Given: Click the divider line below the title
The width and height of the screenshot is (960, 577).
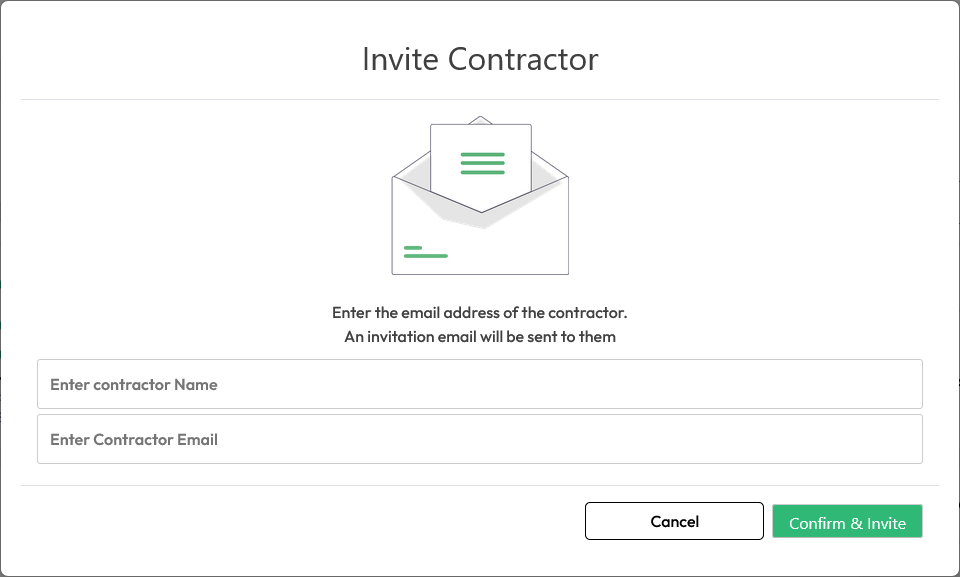Looking at the screenshot, I should point(480,100).
